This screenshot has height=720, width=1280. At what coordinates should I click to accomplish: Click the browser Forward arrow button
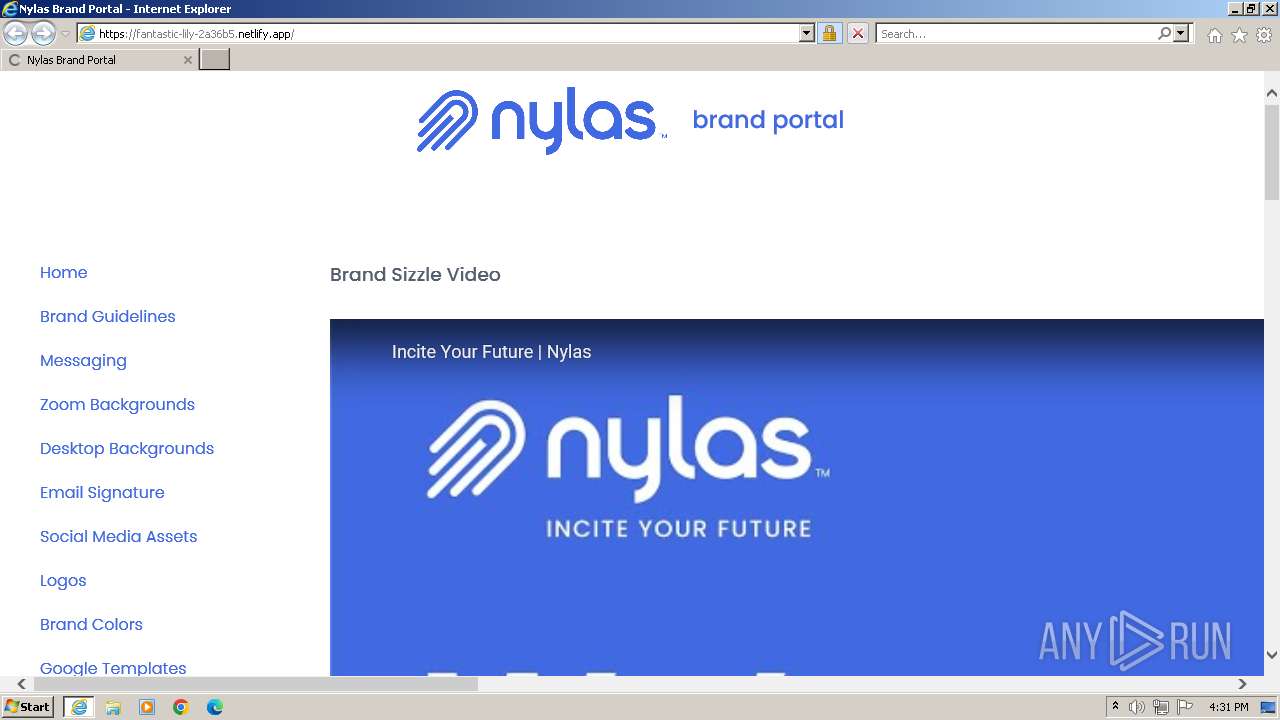[x=43, y=33]
